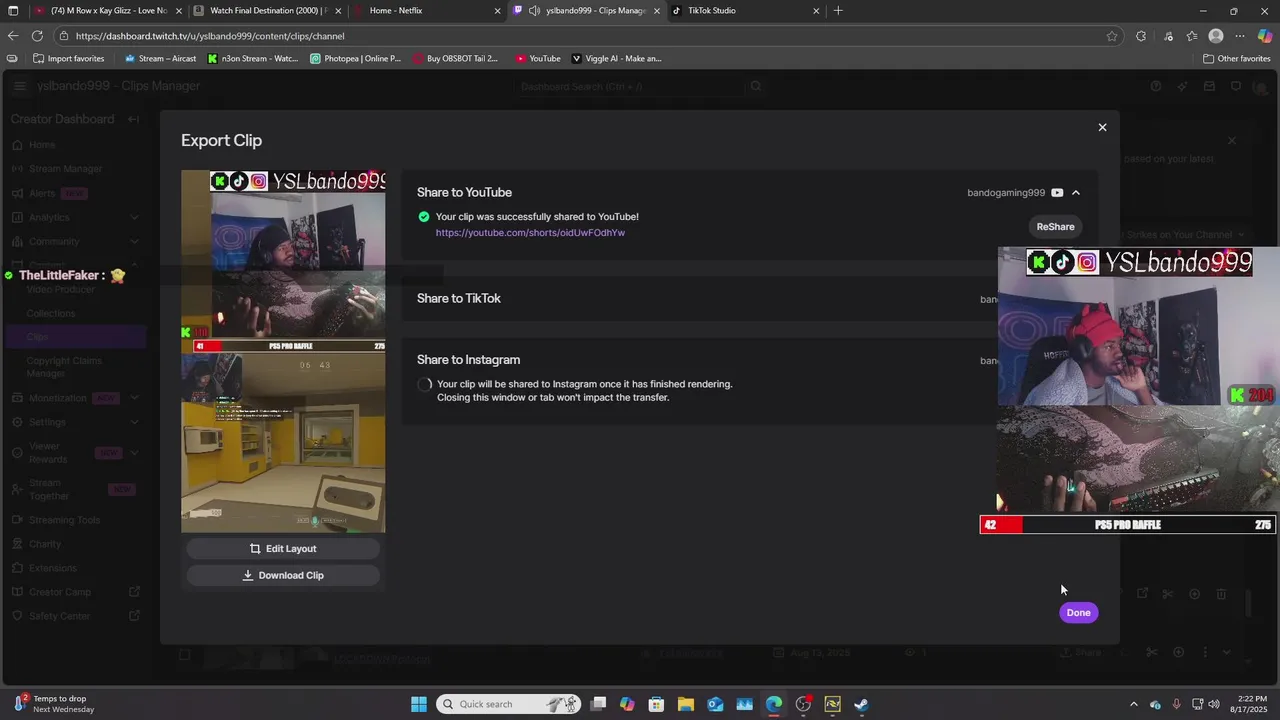Click the purple Done button
The image size is (1280, 720).
1078,613
